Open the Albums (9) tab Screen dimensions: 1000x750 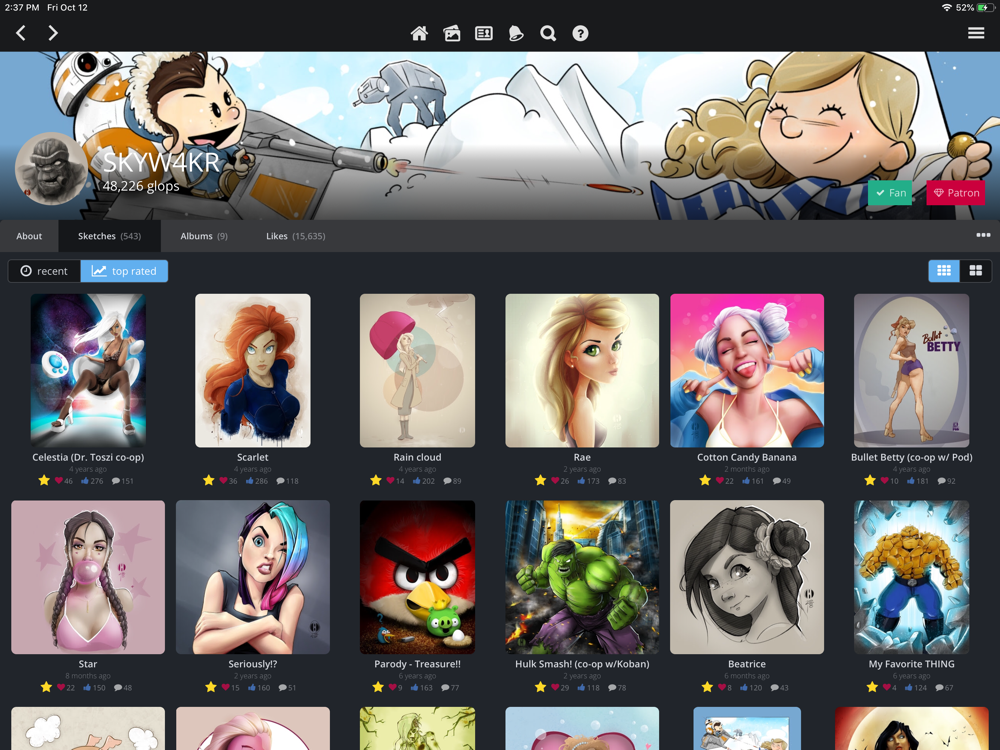[x=204, y=236]
